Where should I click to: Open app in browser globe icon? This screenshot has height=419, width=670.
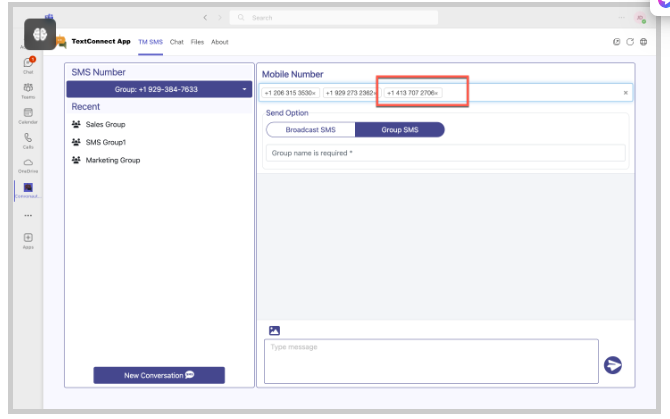pyautogui.click(x=644, y=41)
